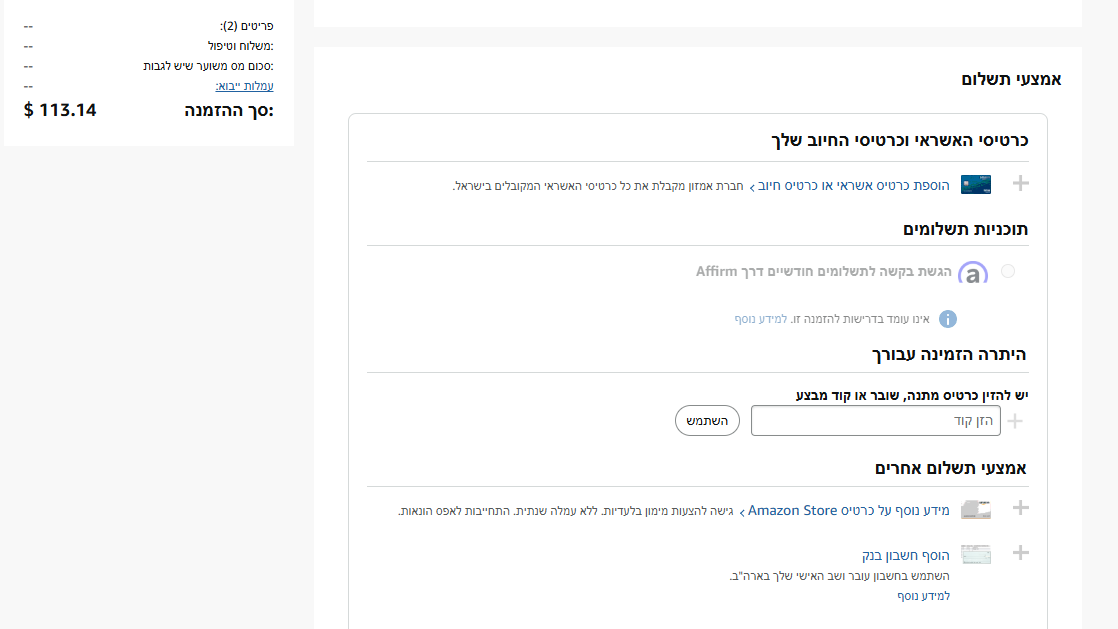This screenshot has height=629, width=1118.
Task: Click the blue credit card image icon
Action: click(975, 185)
